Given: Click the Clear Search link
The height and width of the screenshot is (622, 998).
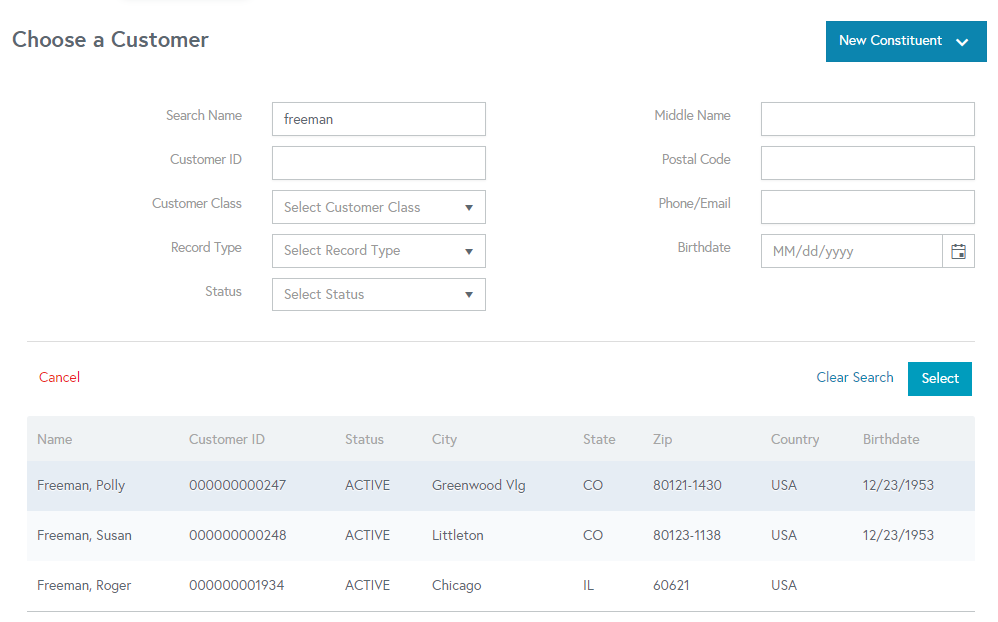Looking at the screenshot, I should (855, 377).
